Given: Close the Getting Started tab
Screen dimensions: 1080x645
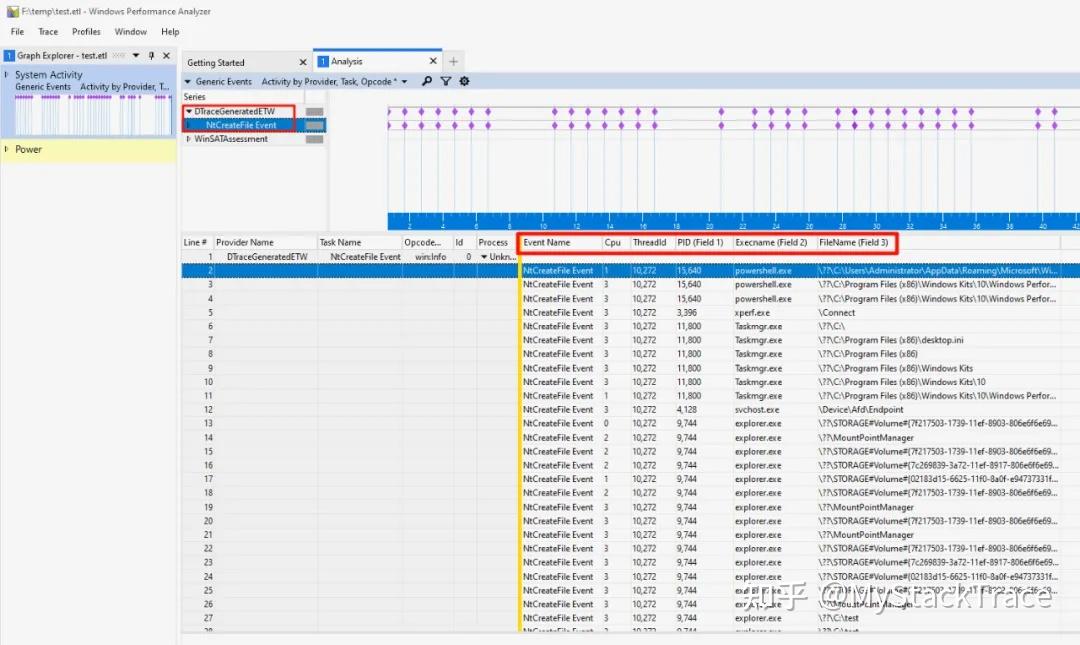Looking at the screenshot, I should (302, 62).
